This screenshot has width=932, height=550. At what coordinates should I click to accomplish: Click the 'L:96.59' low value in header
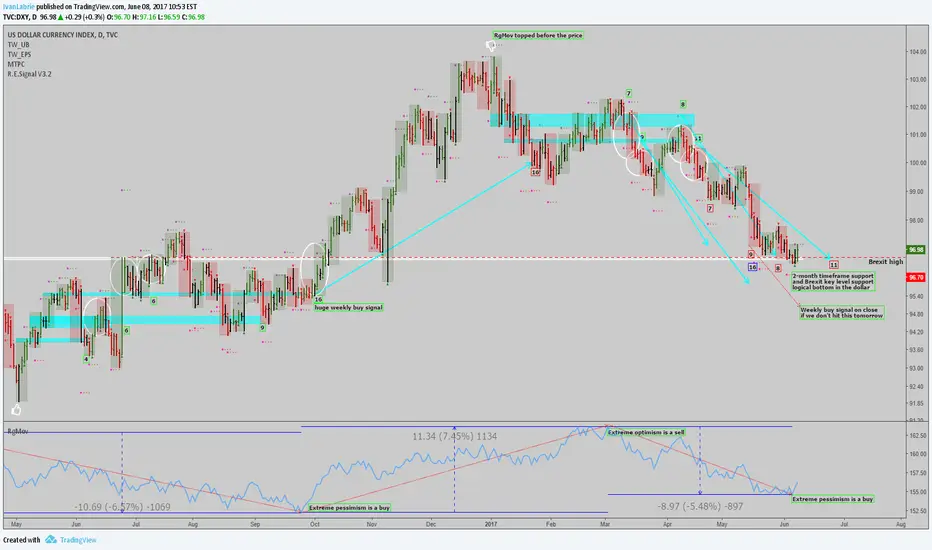[169, 17]
